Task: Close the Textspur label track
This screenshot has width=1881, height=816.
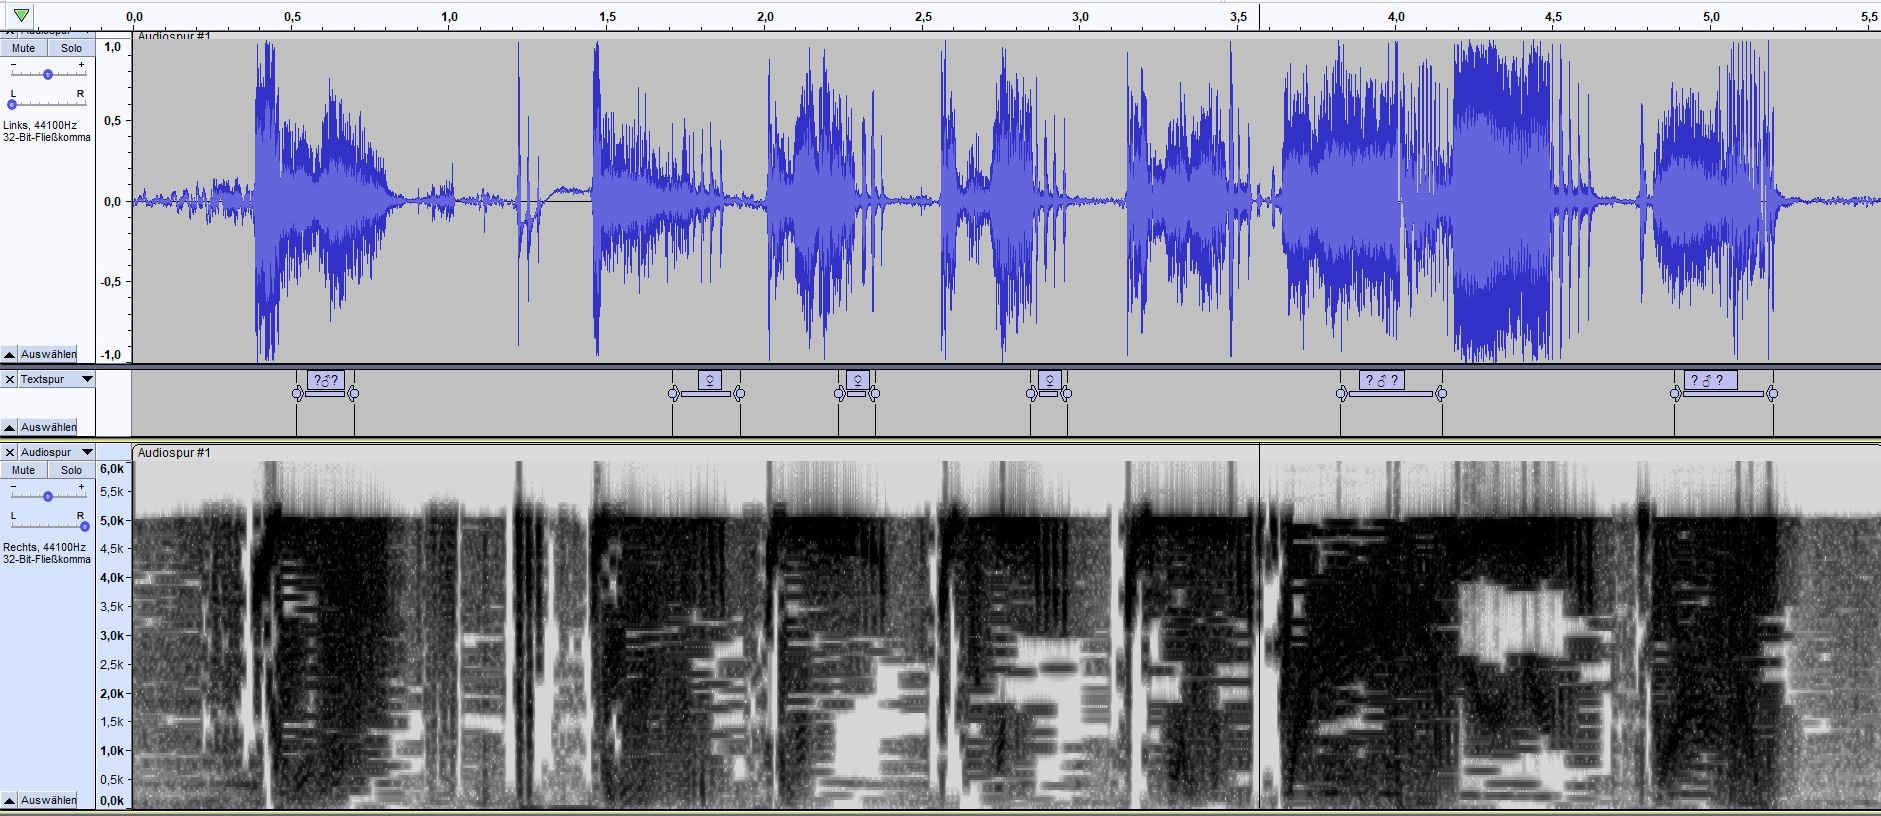Action: [10, 379]
